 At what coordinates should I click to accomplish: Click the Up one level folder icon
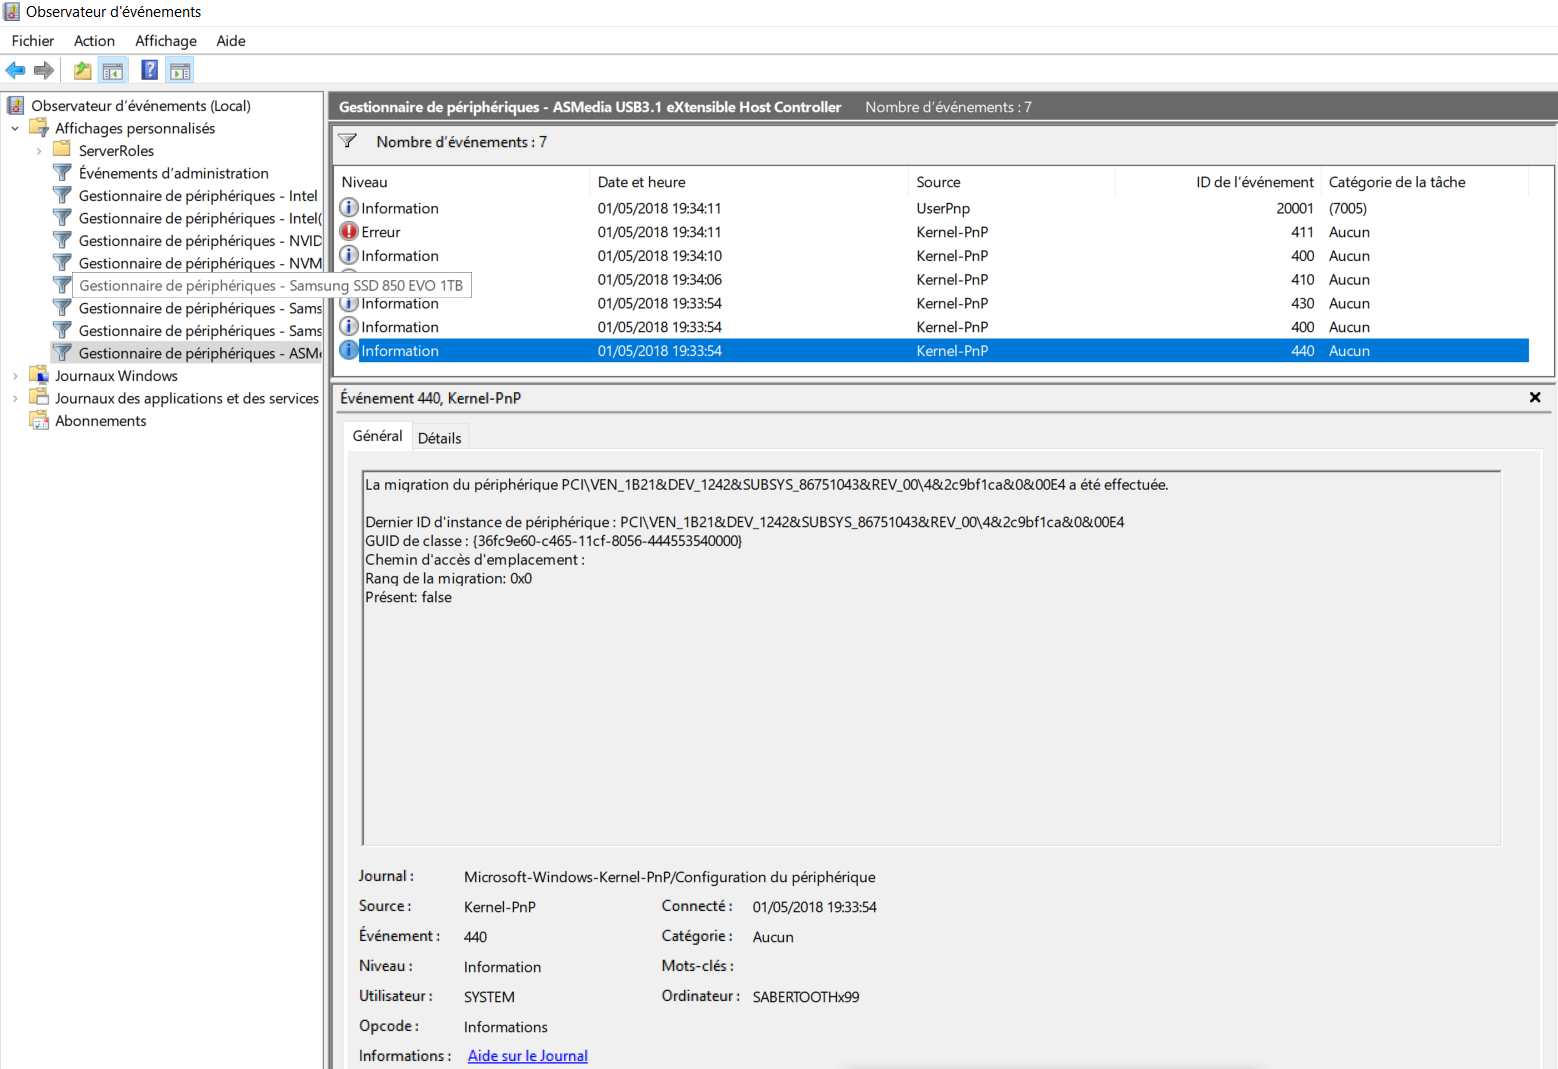point(83,70)
